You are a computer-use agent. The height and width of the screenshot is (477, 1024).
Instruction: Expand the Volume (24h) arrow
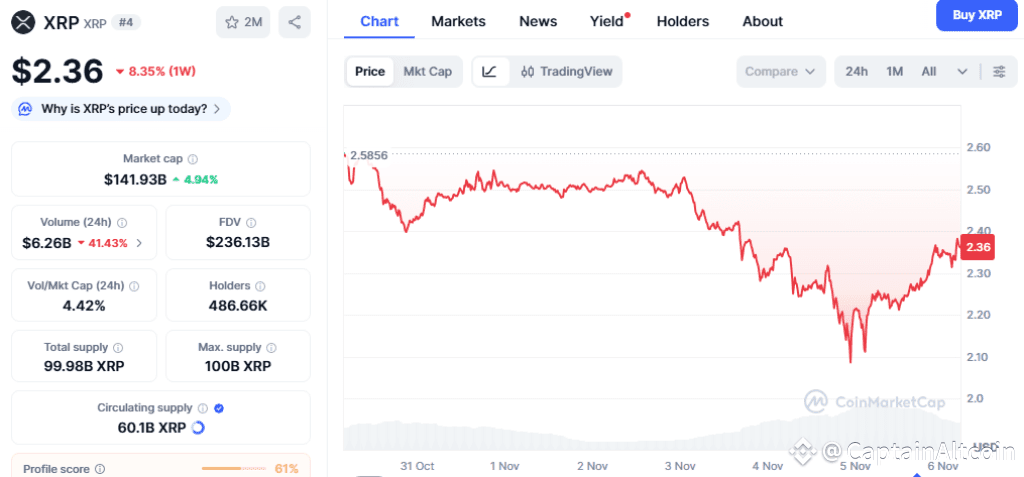(x=139, y=243)
